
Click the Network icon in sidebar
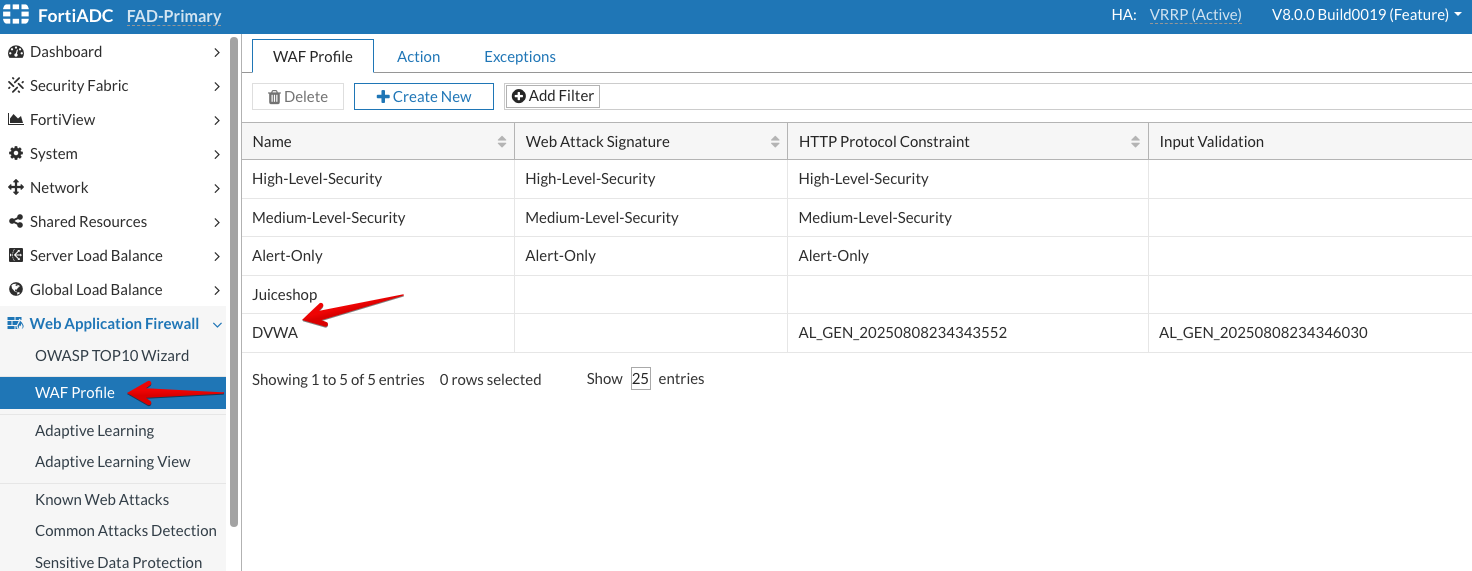(15, 188)
